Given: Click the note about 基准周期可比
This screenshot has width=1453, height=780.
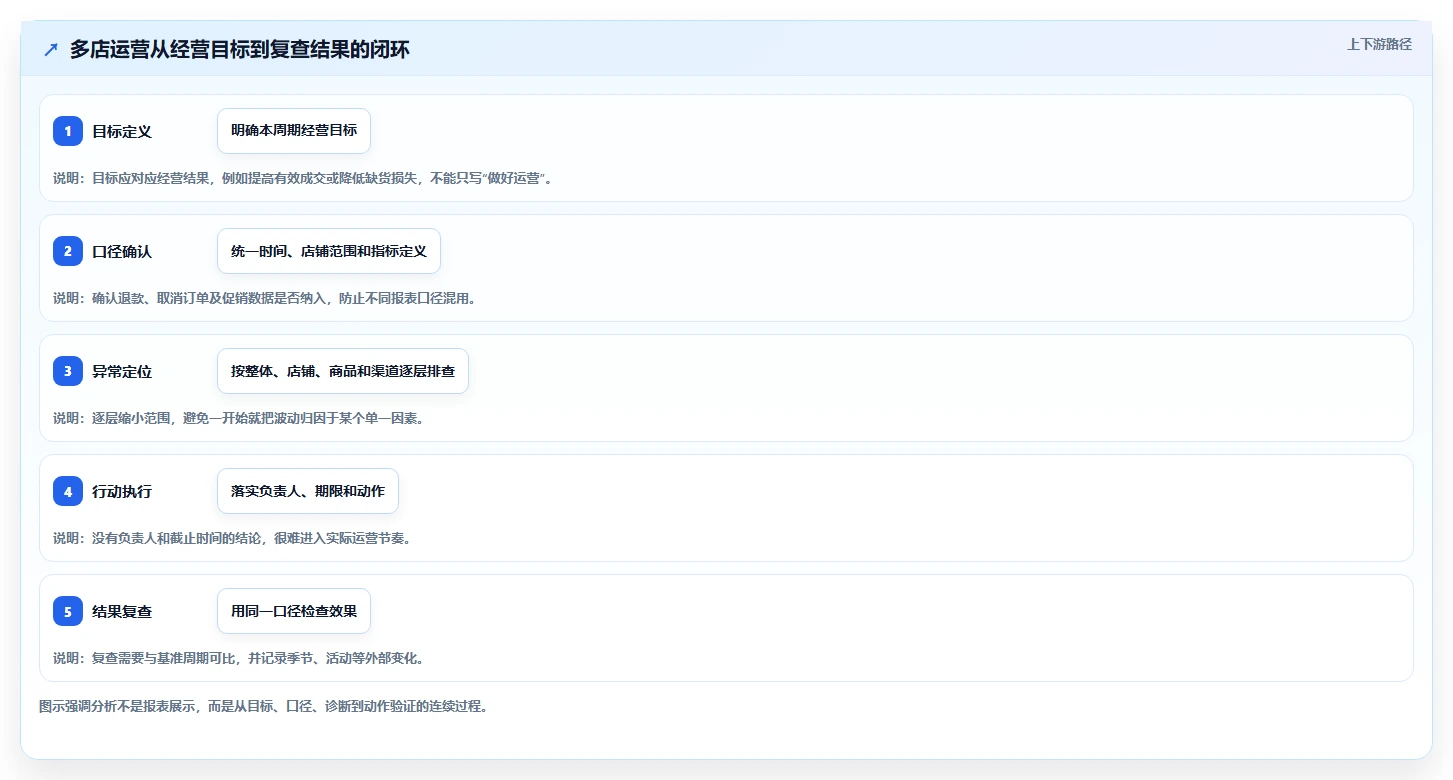Looking at the screenshot, I should click(239, 658).
